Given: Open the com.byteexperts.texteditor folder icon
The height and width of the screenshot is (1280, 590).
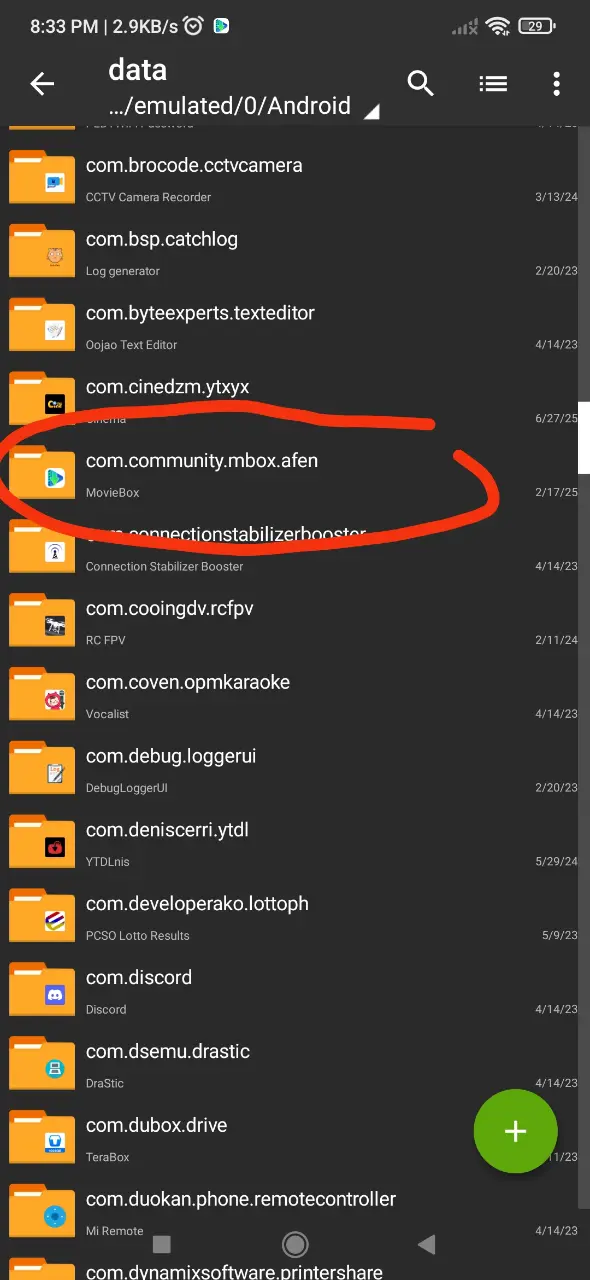Looking at the screenshot, I should click(x=42, y=326).
